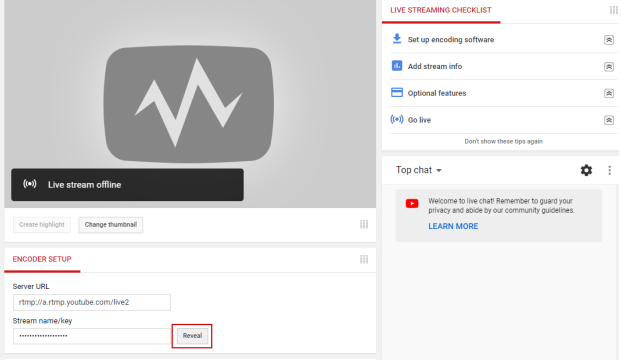Click the Change thumbnail button

point(110,225)
